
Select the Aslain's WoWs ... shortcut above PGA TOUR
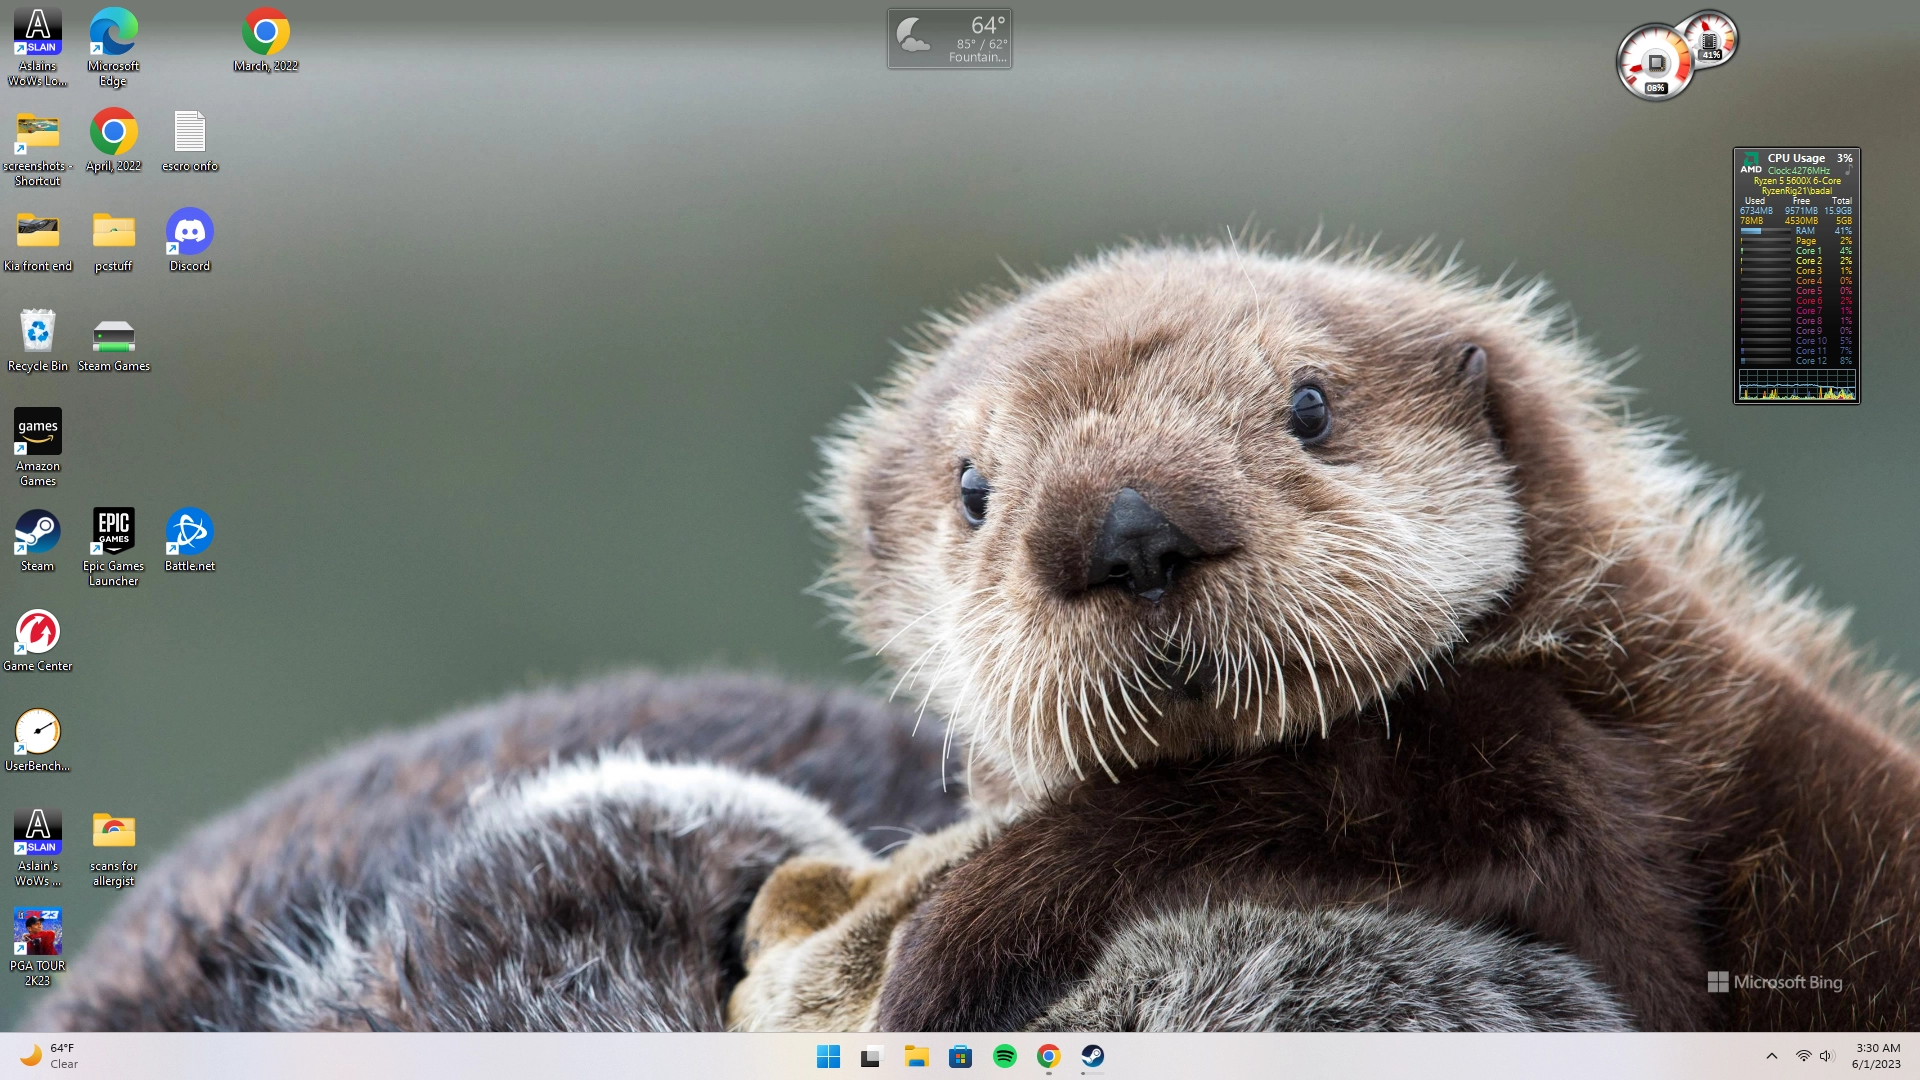click(x=38, y=847)
